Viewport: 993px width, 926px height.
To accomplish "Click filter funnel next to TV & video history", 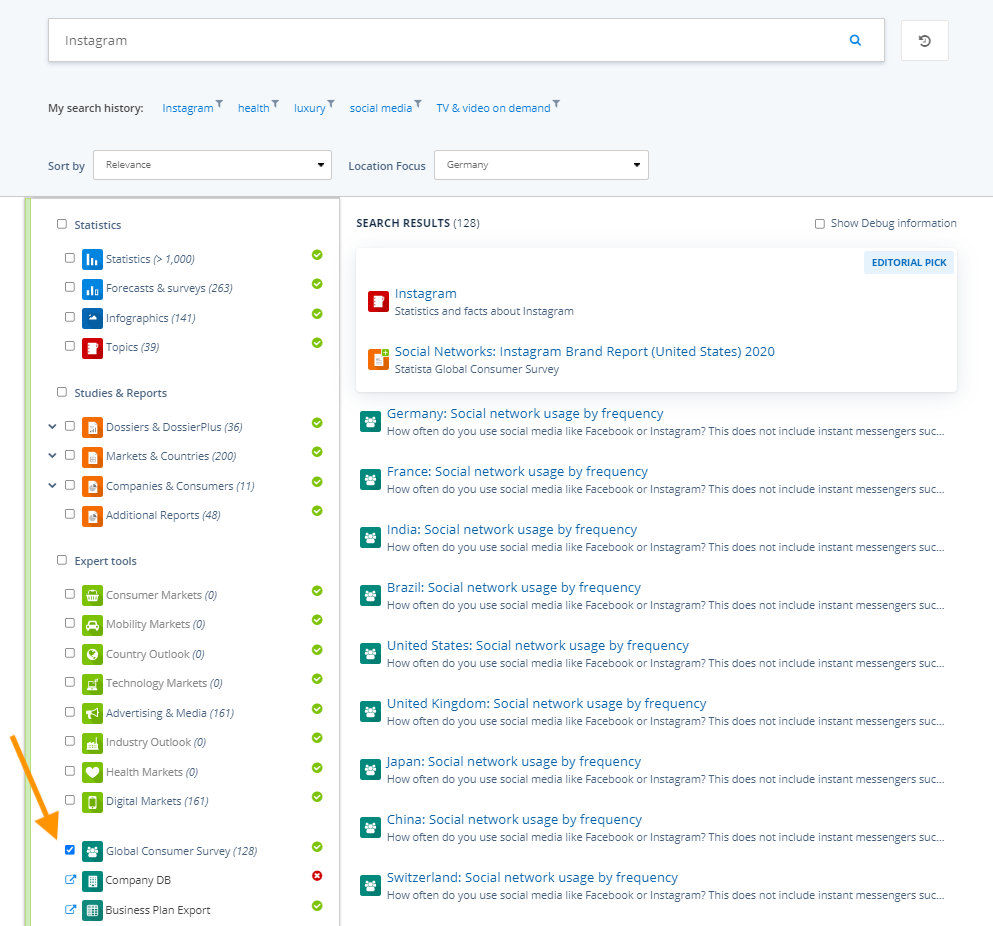I will 556,103.
